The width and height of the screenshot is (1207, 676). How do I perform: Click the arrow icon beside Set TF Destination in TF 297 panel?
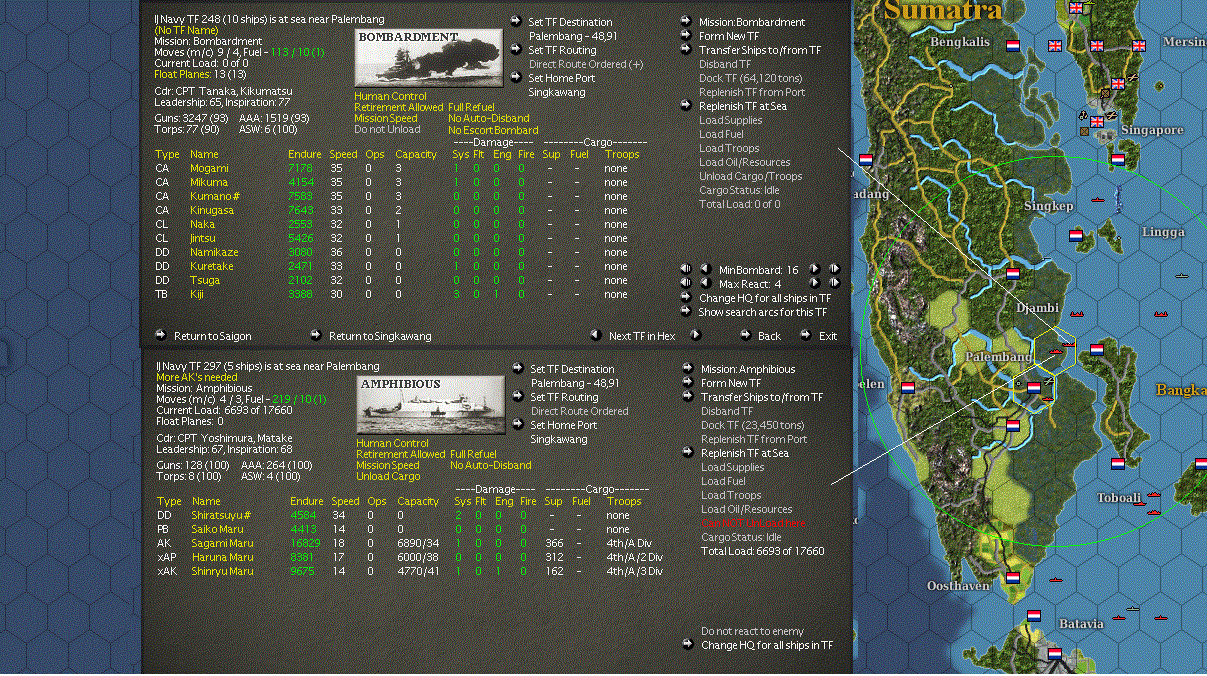[x=517, y=368]
